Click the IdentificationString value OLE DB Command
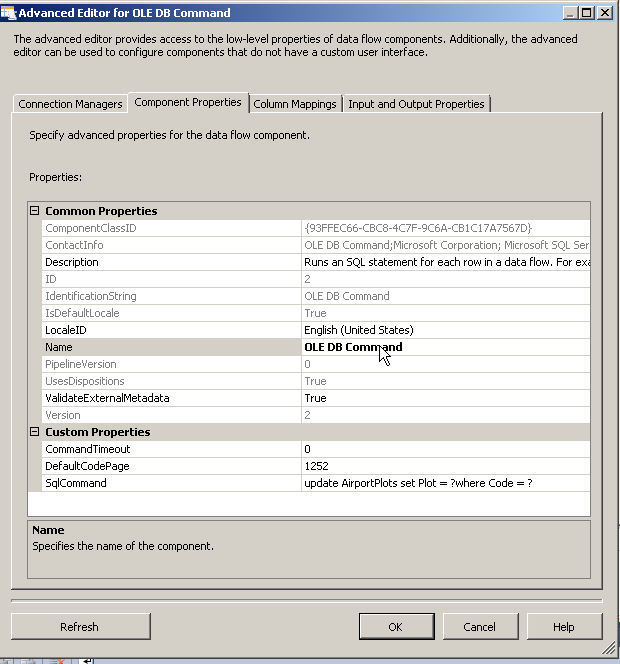Viewport: 620px width, 664px height. tap(347, 296)
